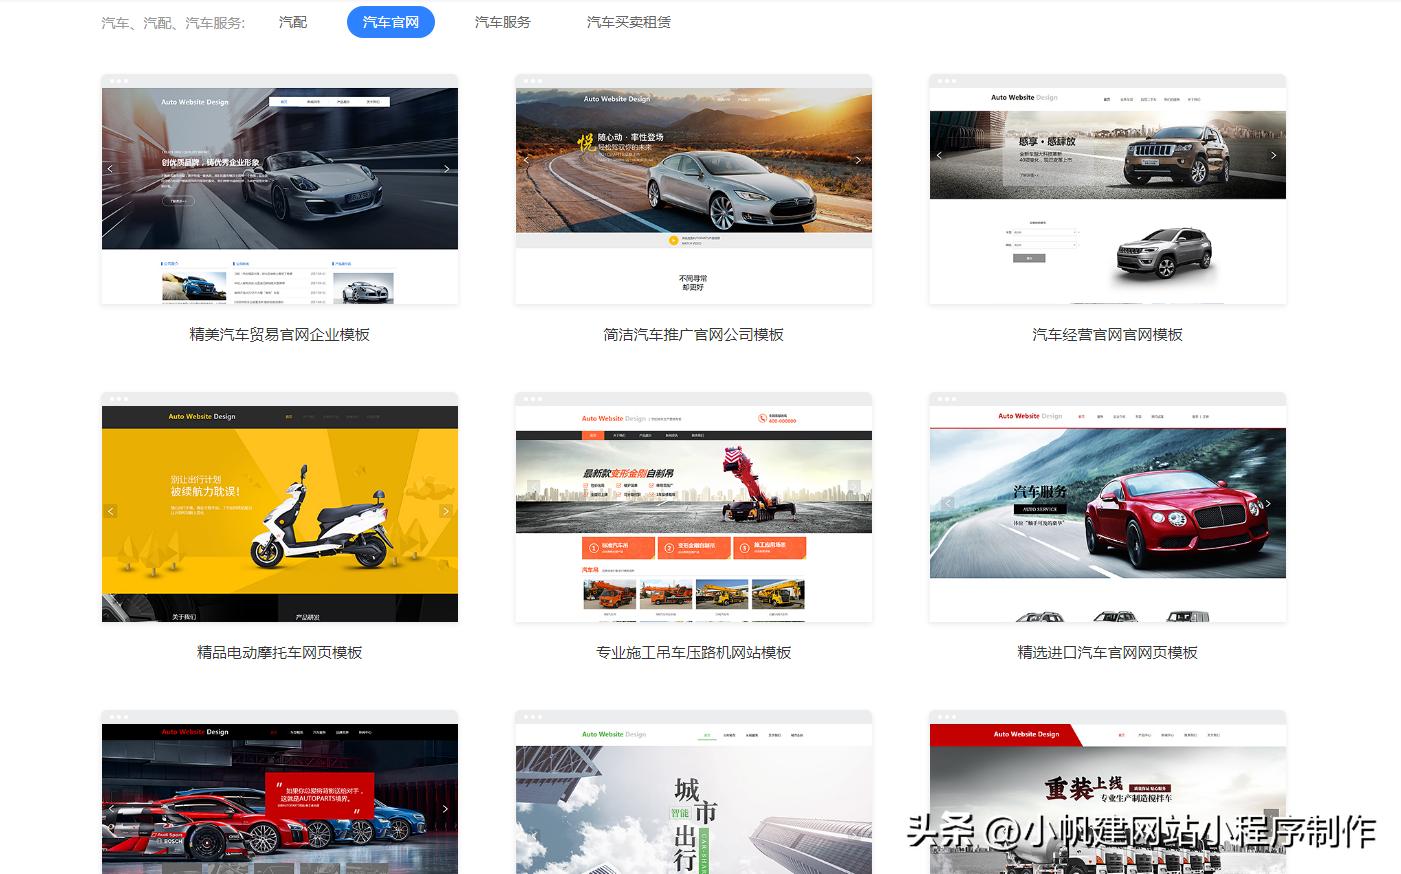This screenshot has width=1401, height=874.
Task: Click next arrow on 精选进口汽车官网网页模板 preview
Action: tap(1268, 503)
